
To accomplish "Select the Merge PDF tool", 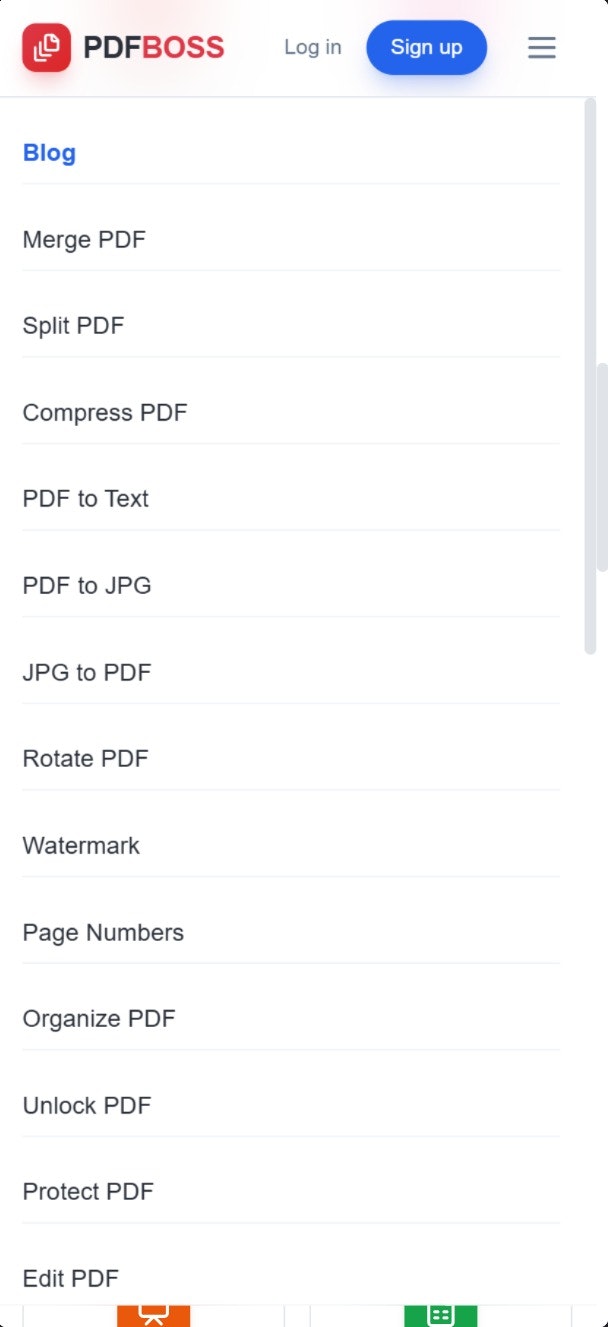I will pyautogui.click(x=84, y=239).
